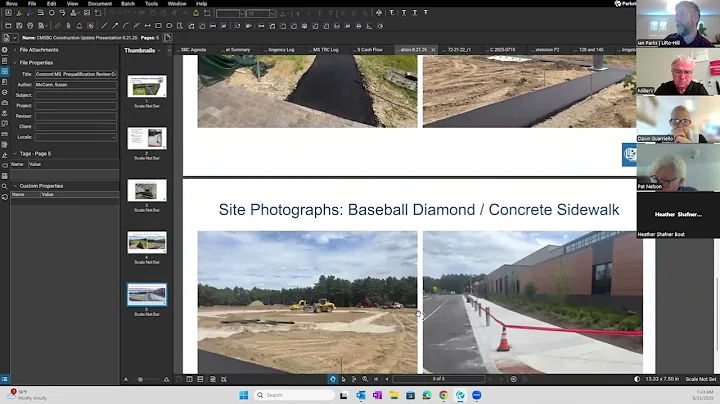Toggle the Dimmer icon in status bar
The image size is (720, 404).
(637, 379)
